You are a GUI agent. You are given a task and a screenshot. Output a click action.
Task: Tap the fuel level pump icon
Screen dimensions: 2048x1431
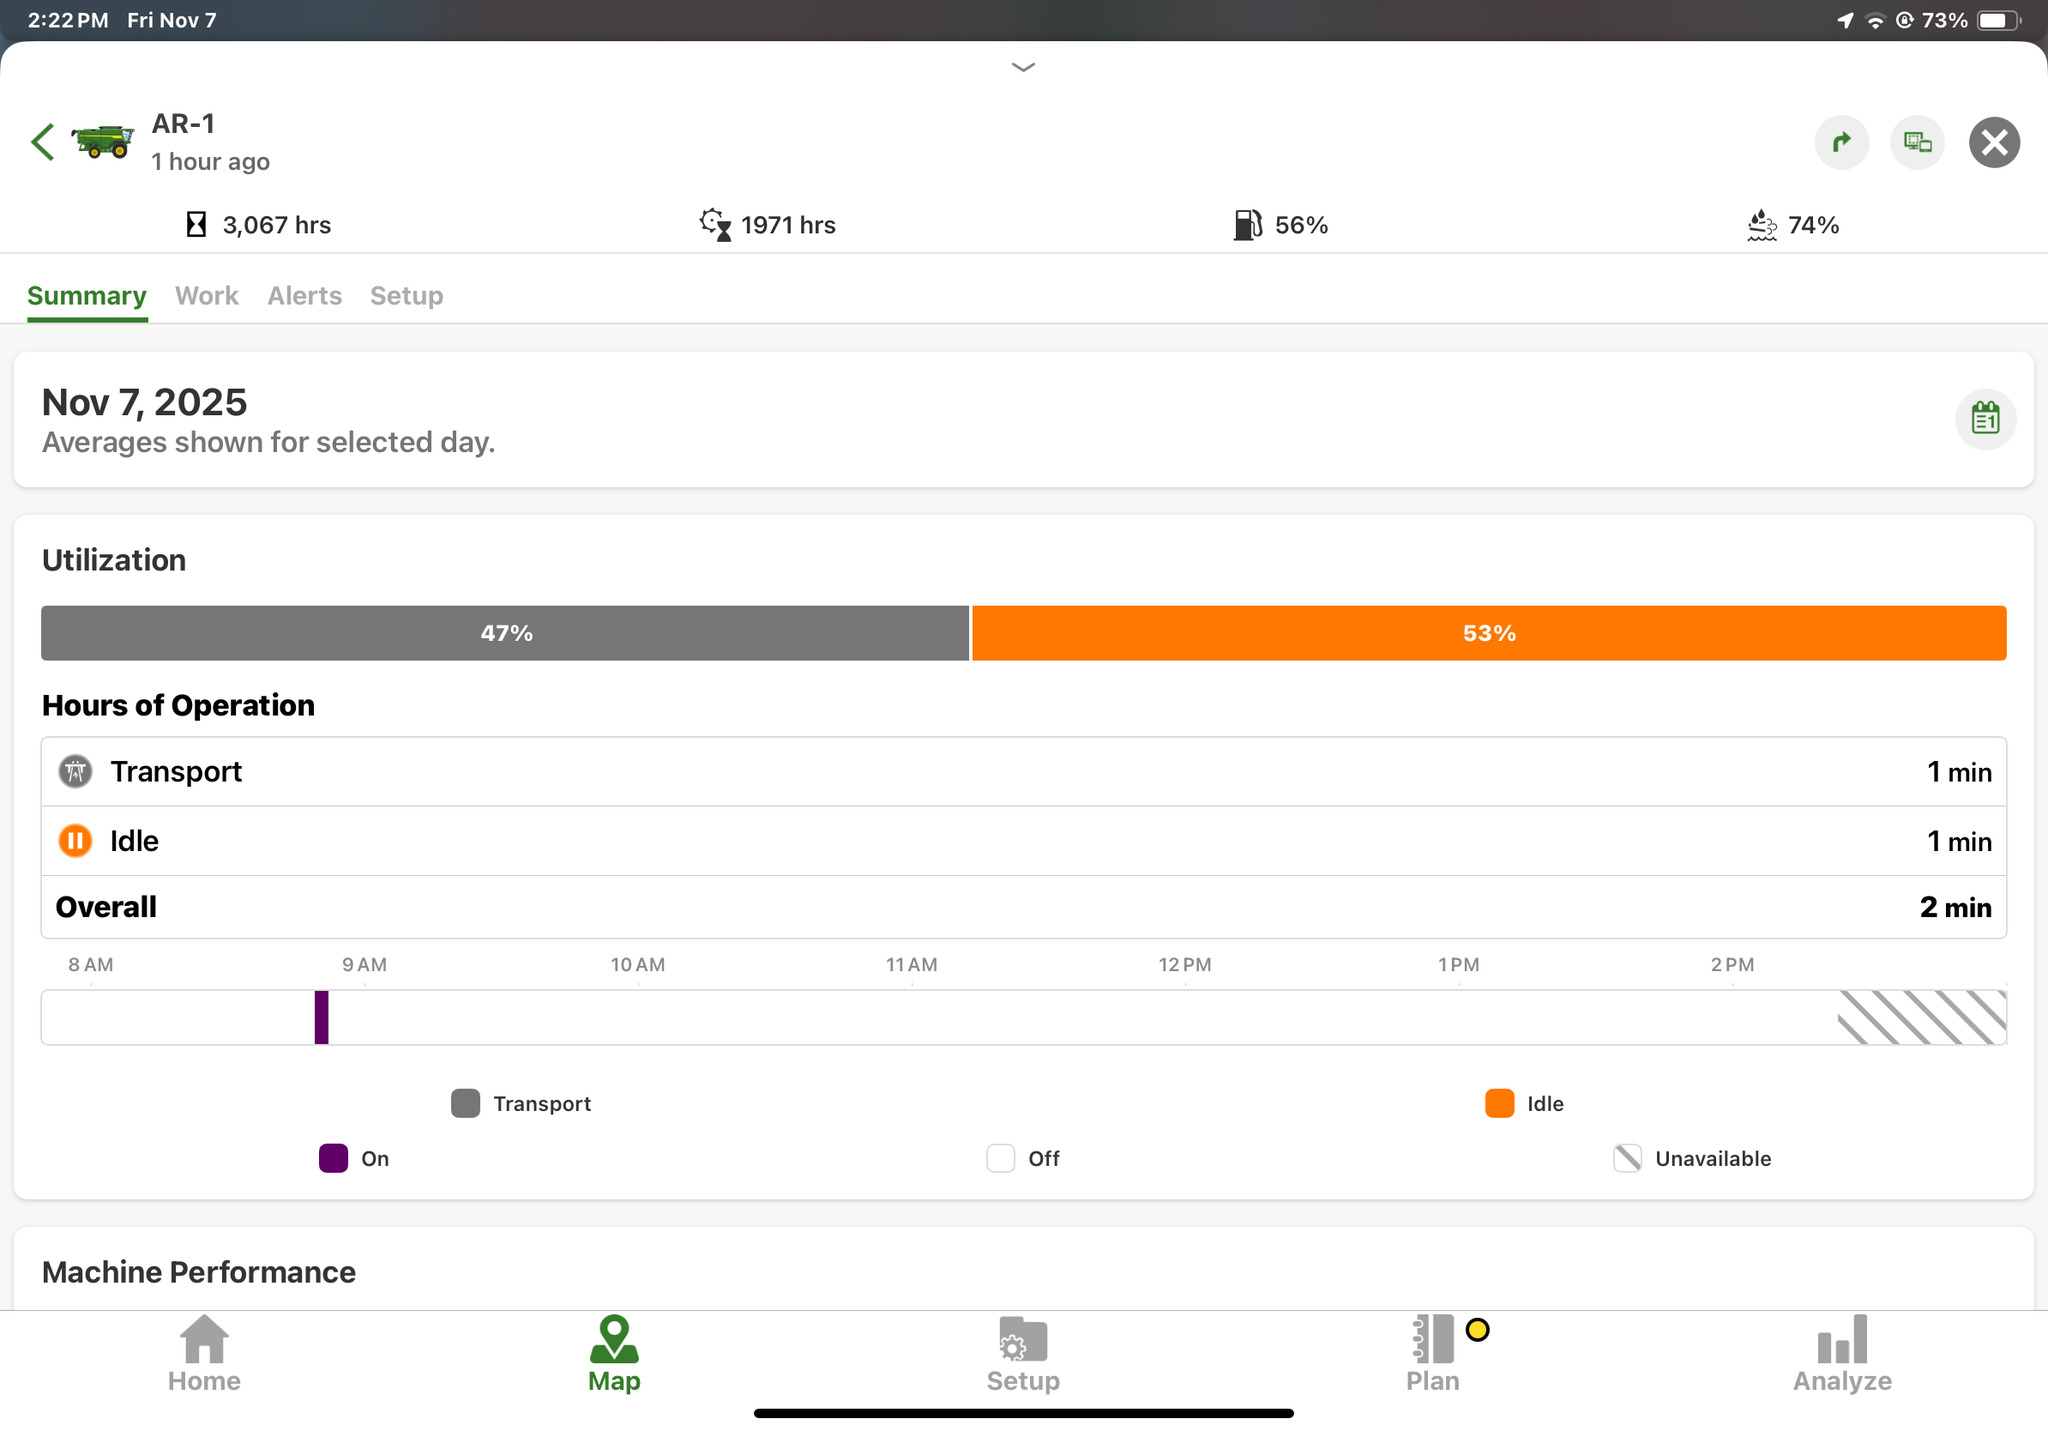pyautogui.click(x=1246, y=225)
